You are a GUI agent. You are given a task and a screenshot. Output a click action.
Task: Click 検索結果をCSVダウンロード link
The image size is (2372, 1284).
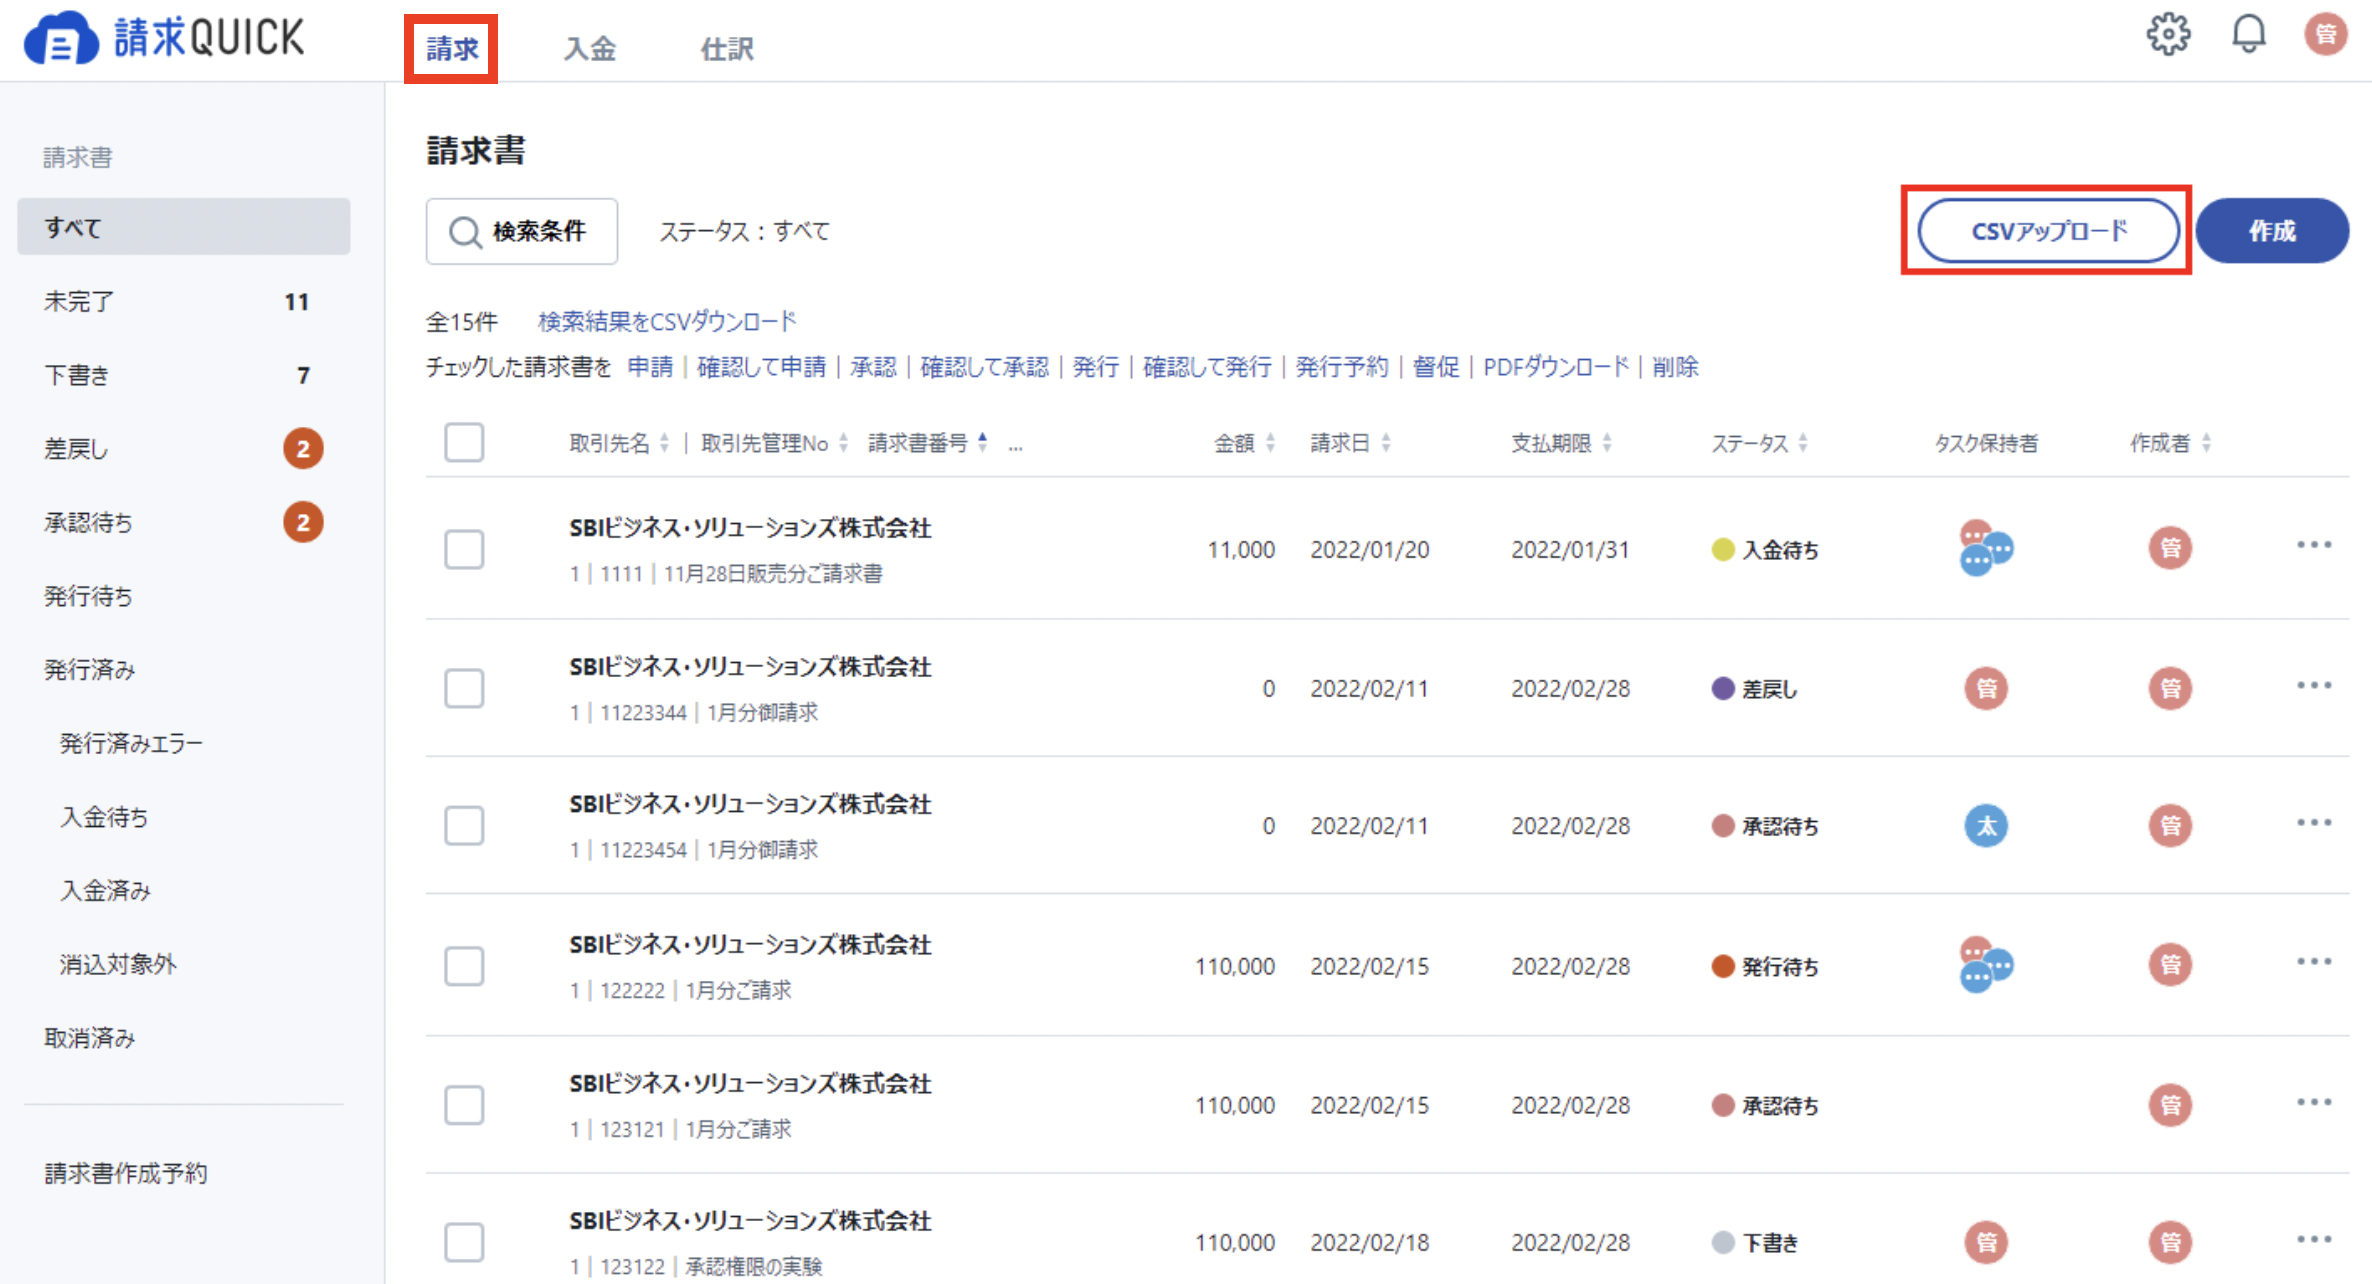[667, 321]
